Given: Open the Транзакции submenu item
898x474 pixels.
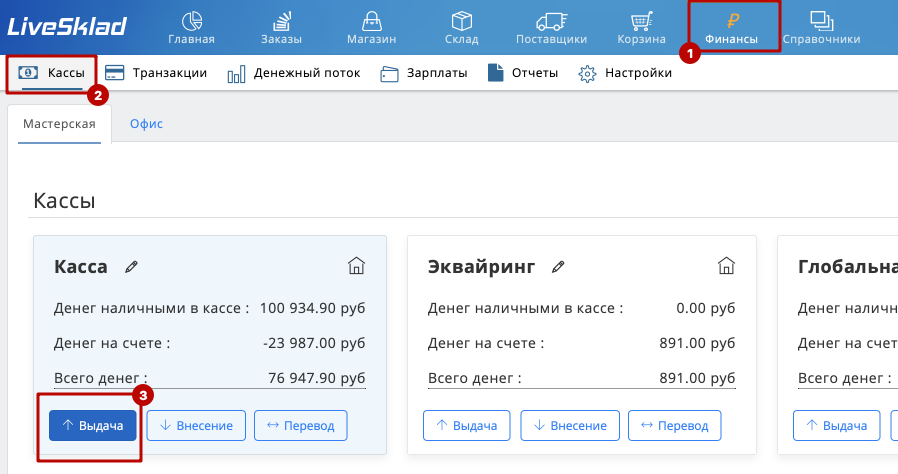Looking at the screenshot, I should [x=156, y=73].
